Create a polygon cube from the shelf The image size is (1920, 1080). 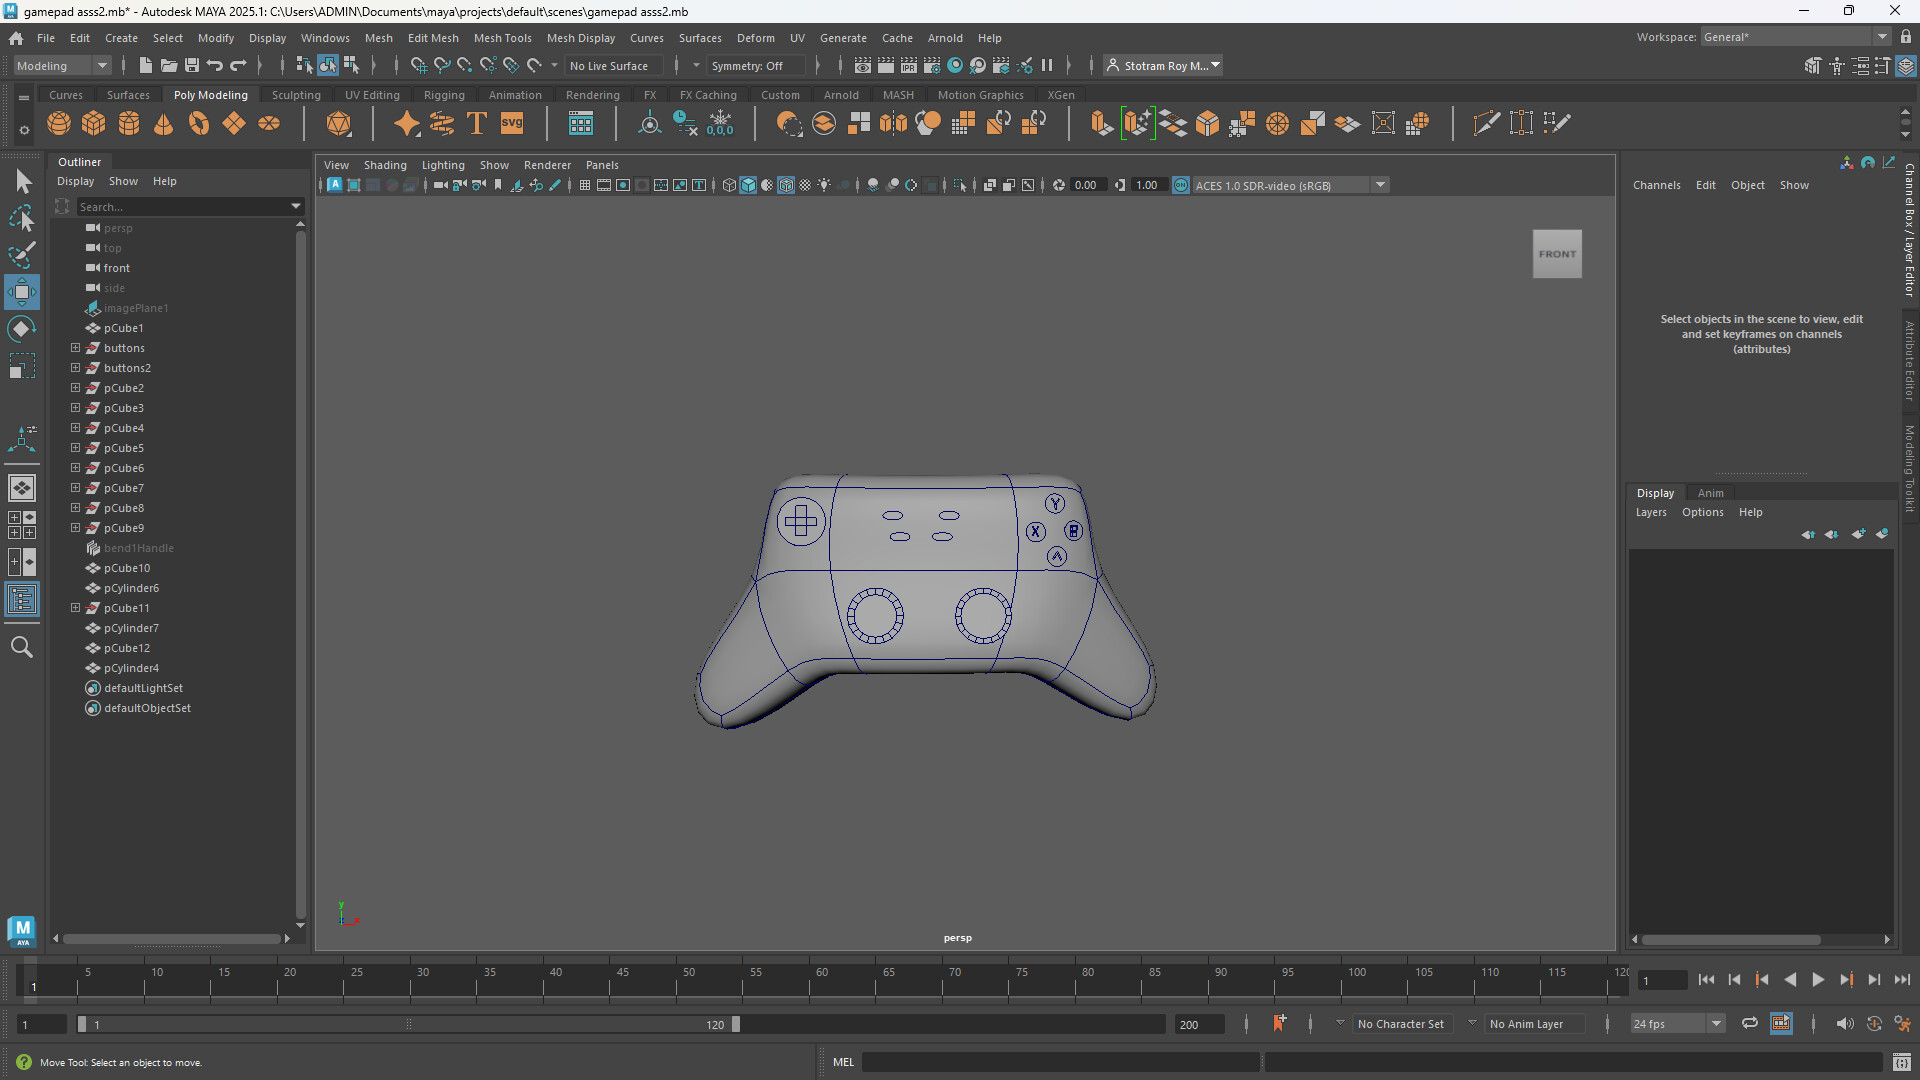coord(93,122)
